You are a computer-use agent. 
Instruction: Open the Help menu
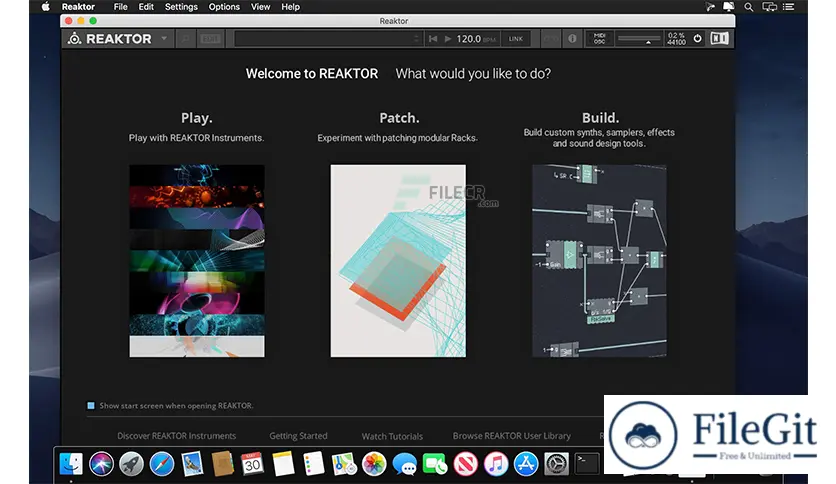(x=291, y=7)
